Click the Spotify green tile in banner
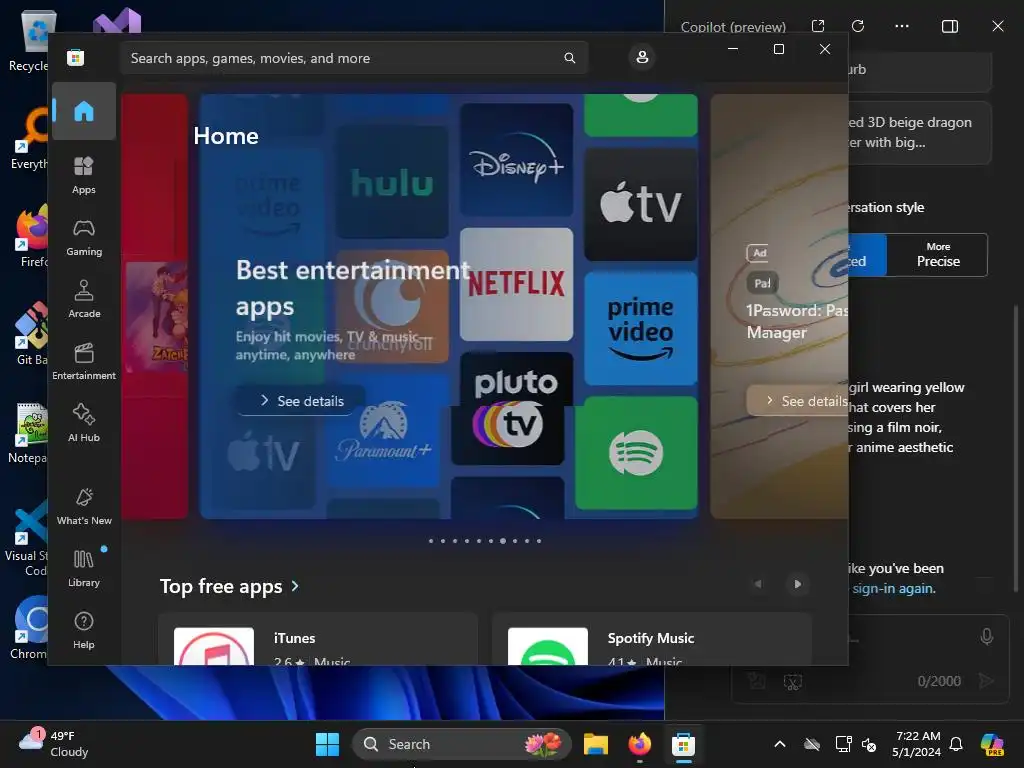The height and width of the screenshot is (768, 1024). click(637, 453)
